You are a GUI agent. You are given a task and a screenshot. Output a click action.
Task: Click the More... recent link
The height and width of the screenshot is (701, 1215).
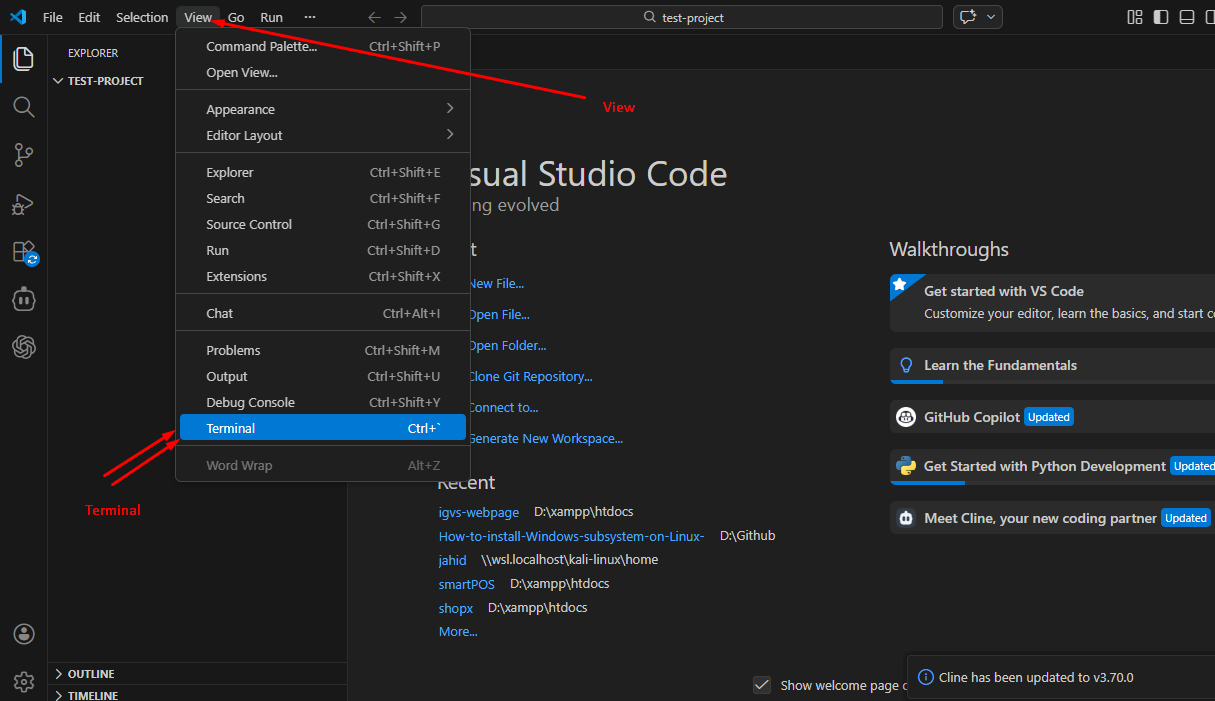tap(458, 631)
